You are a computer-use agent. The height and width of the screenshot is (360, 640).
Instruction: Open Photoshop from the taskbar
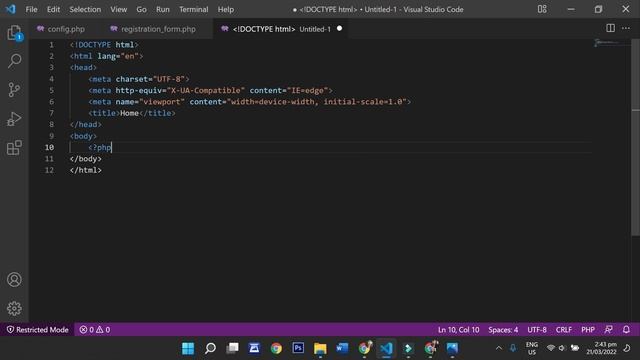coord(298,348)
